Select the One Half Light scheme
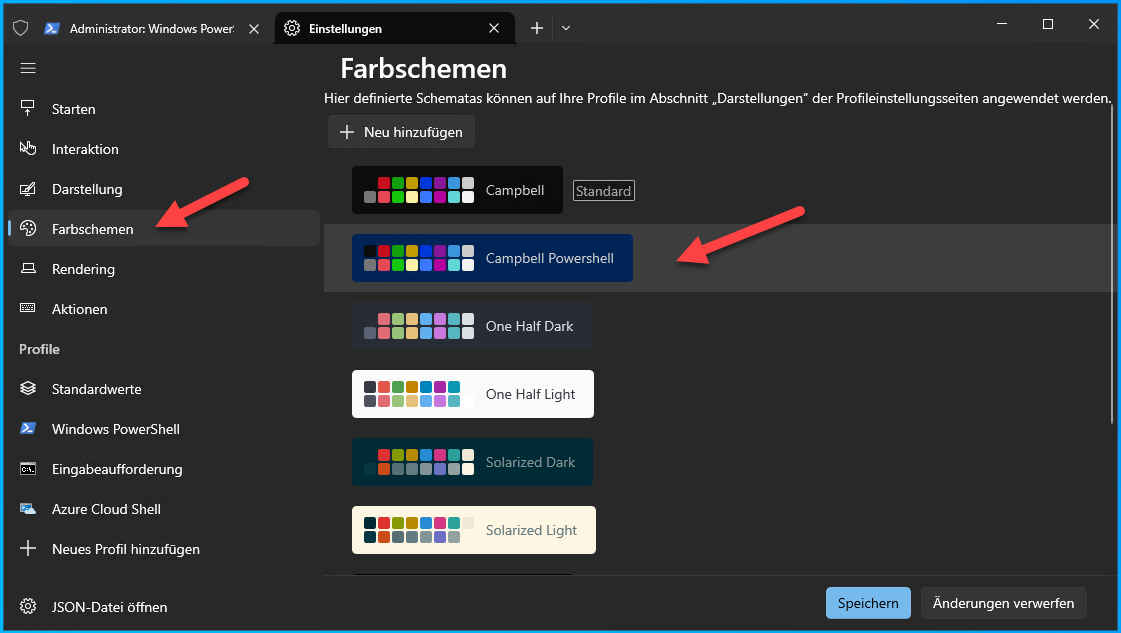 [x=473, y=393]
